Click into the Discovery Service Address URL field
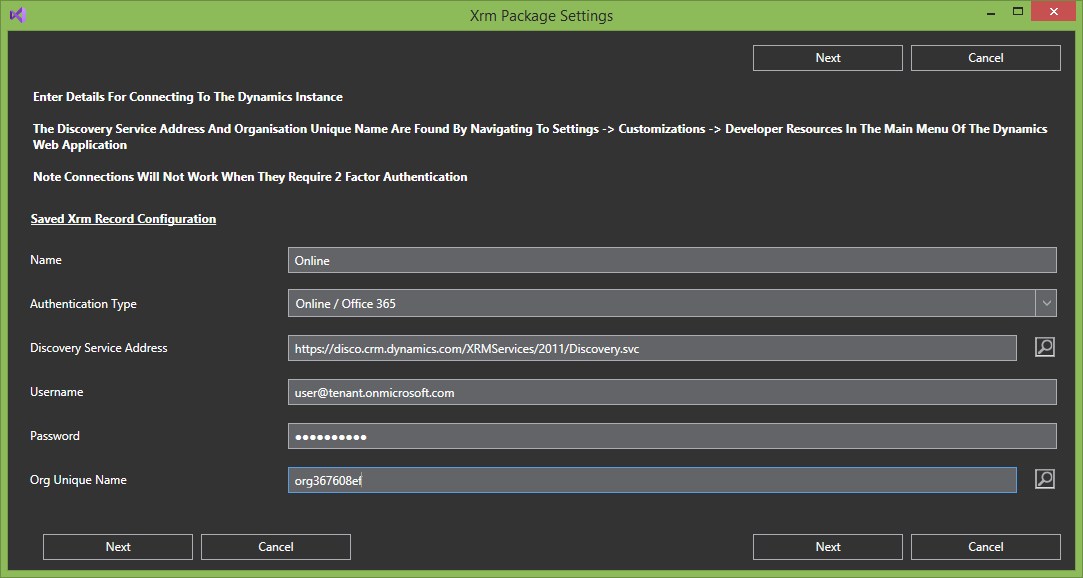Screen dimensions: 1083x578 651,348
